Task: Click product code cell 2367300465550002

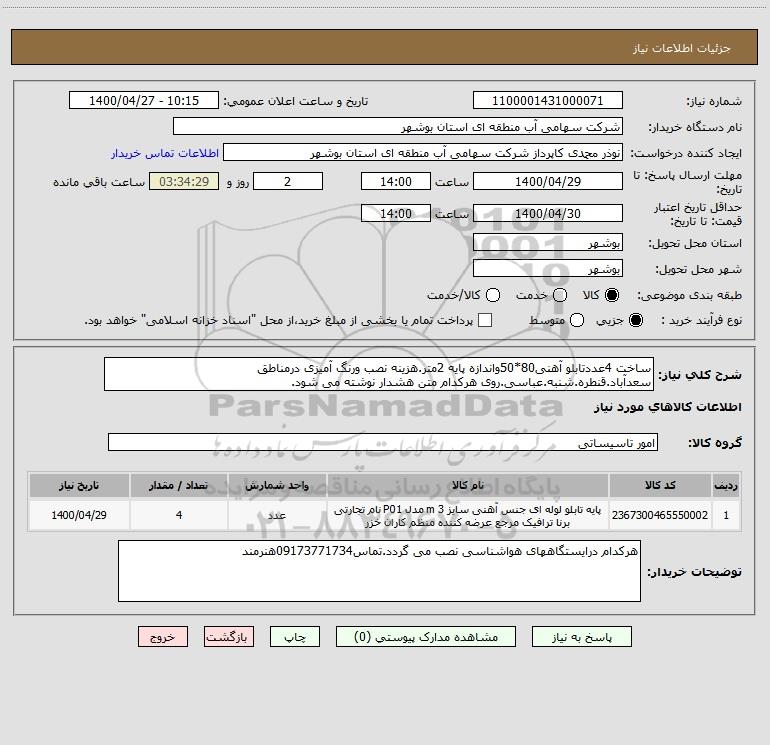Action: 660,515
